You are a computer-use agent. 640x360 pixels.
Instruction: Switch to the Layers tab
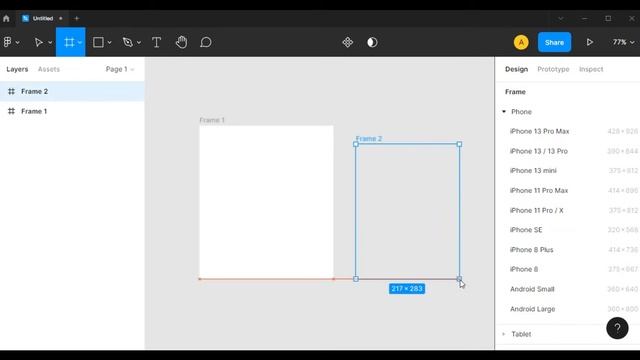17,69
